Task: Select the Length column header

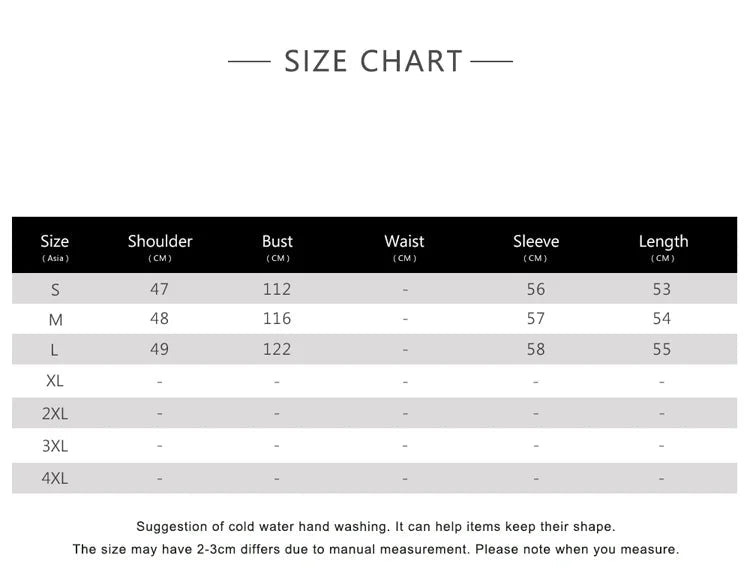Action: pyautogui.click(x=663, y=246)
